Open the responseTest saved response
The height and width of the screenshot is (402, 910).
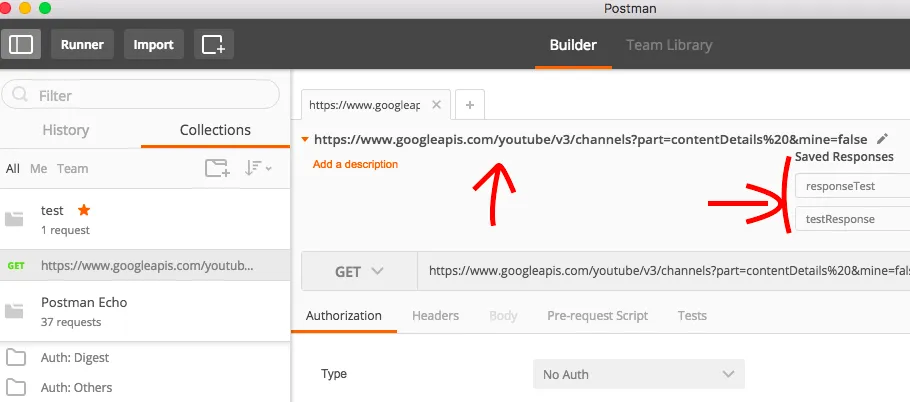[x=853, y=186]
